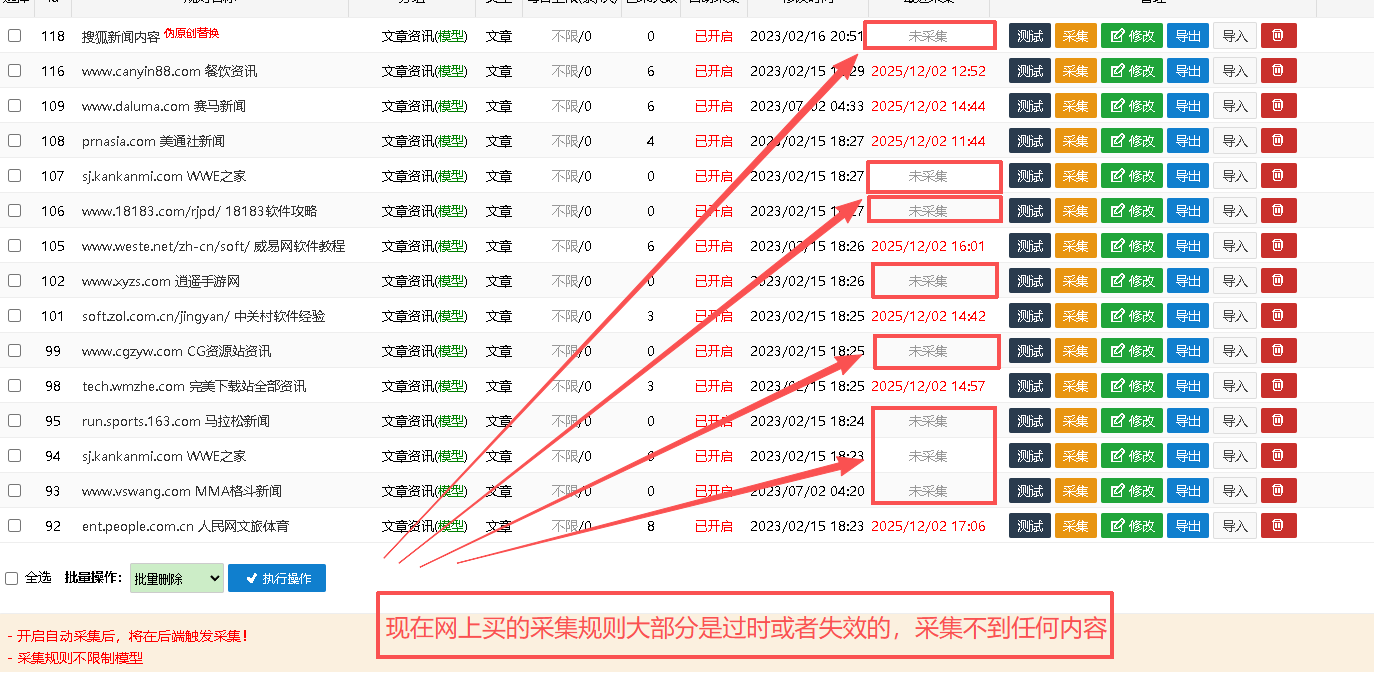
Task: Click 采集 for run.sports.163.com row
Action: tap(1076, 421)
